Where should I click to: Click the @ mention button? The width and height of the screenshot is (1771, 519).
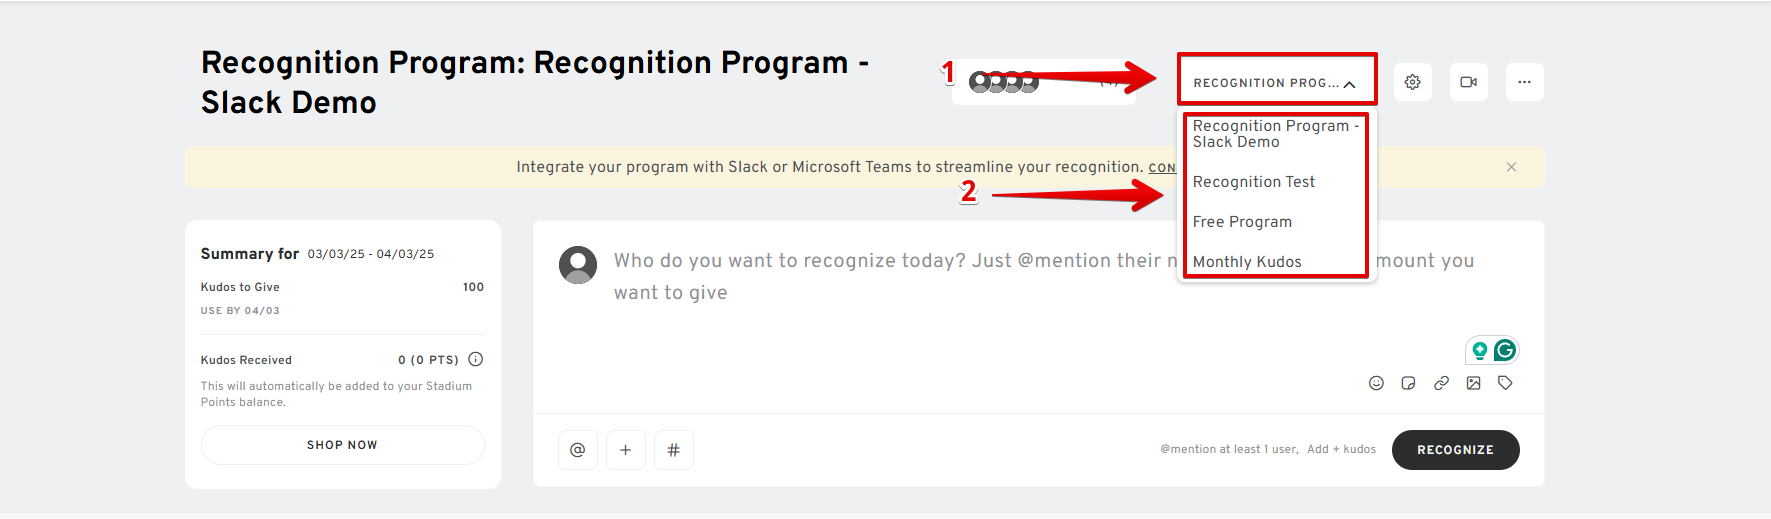click(x=577, y=450)
